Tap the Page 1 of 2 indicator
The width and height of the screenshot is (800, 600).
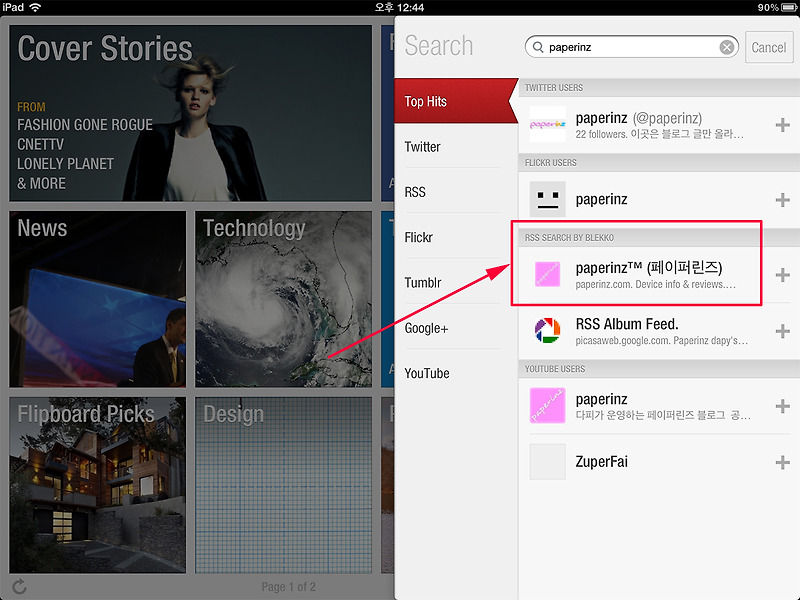tap(288, 587)
